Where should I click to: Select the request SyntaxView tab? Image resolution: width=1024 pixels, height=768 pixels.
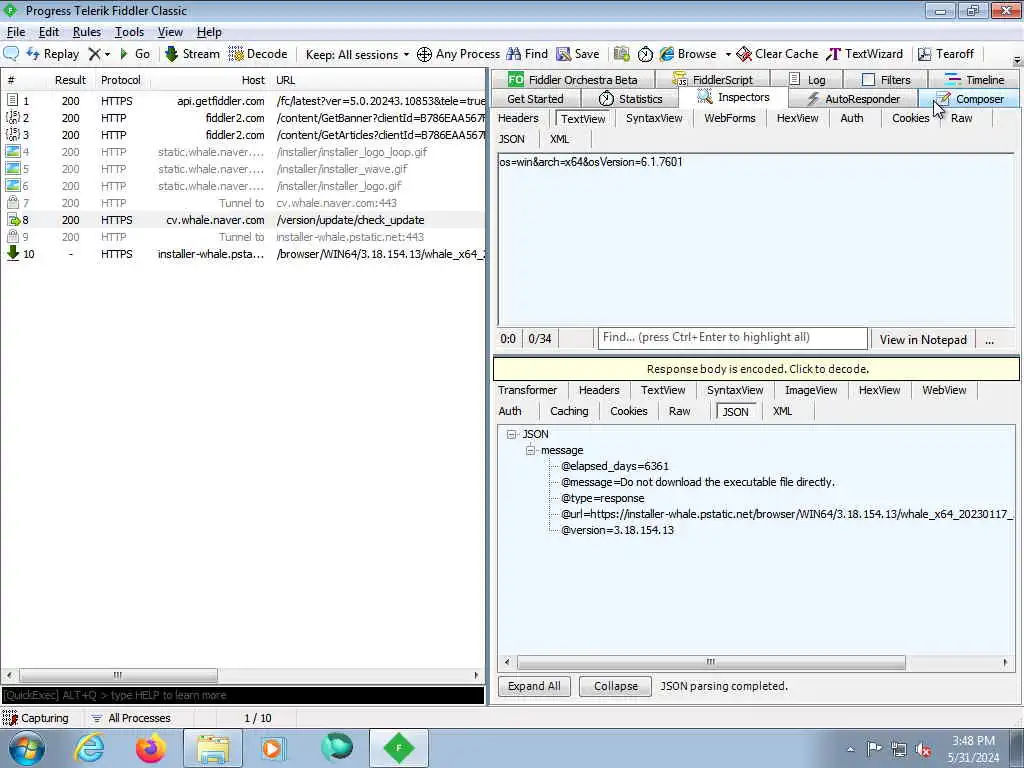click(x=654, y=118)
